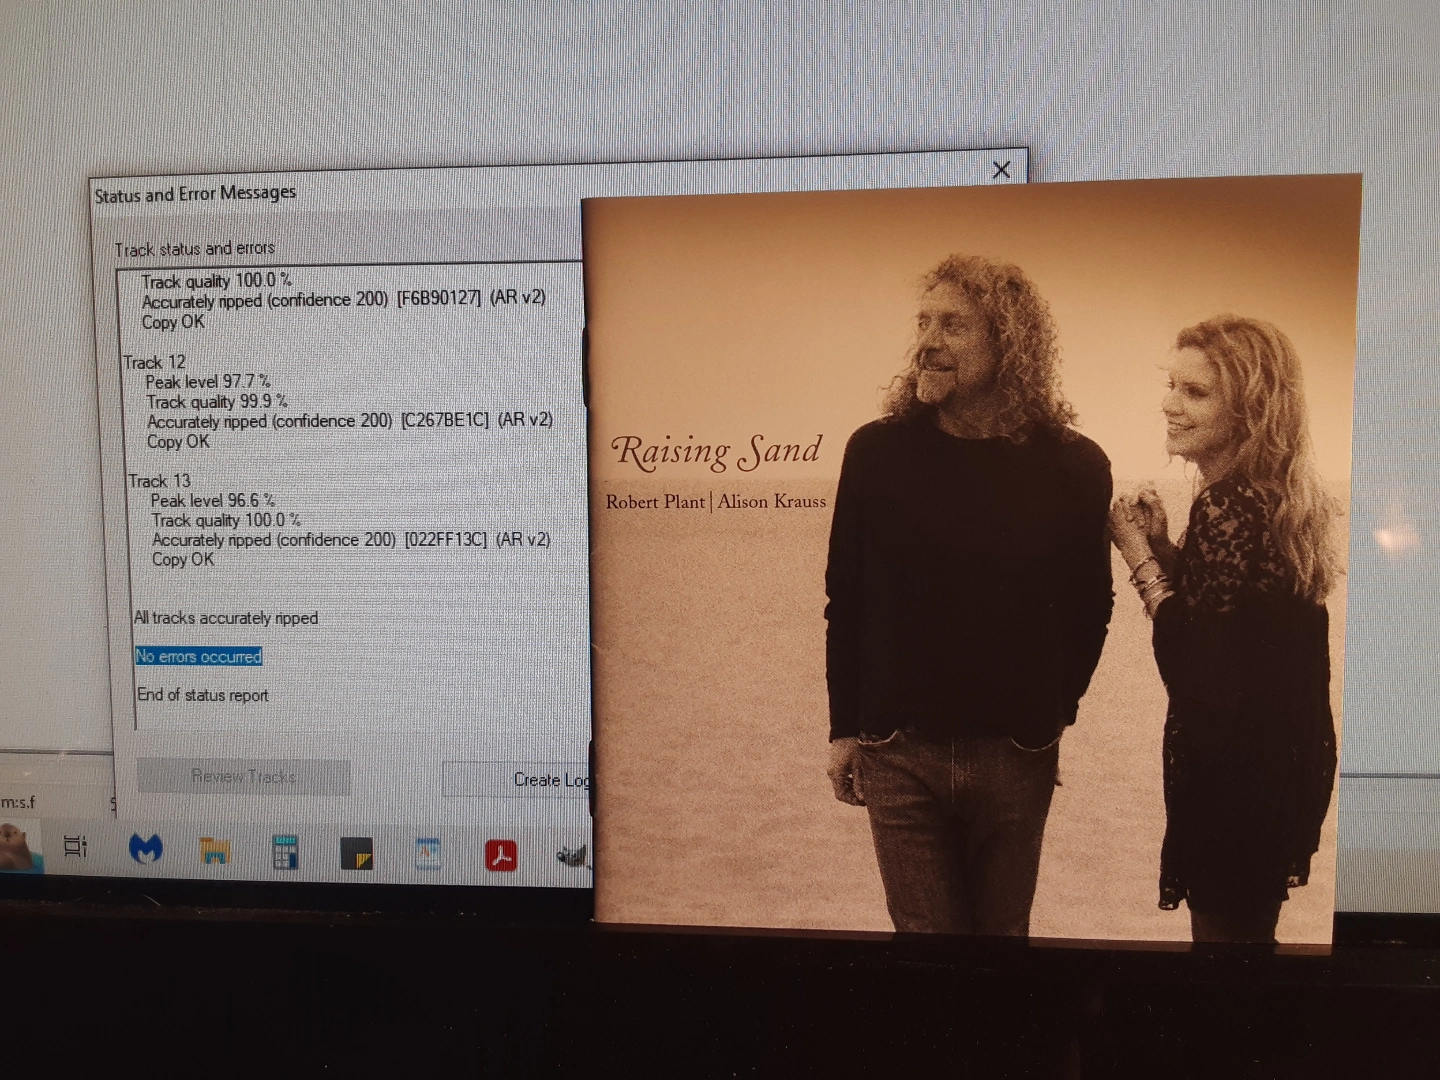This screenshot has width=1440, height=1080.
Task: Click accurately ripped line with F6B90127 checksum
Action: [x=344, y=299]
